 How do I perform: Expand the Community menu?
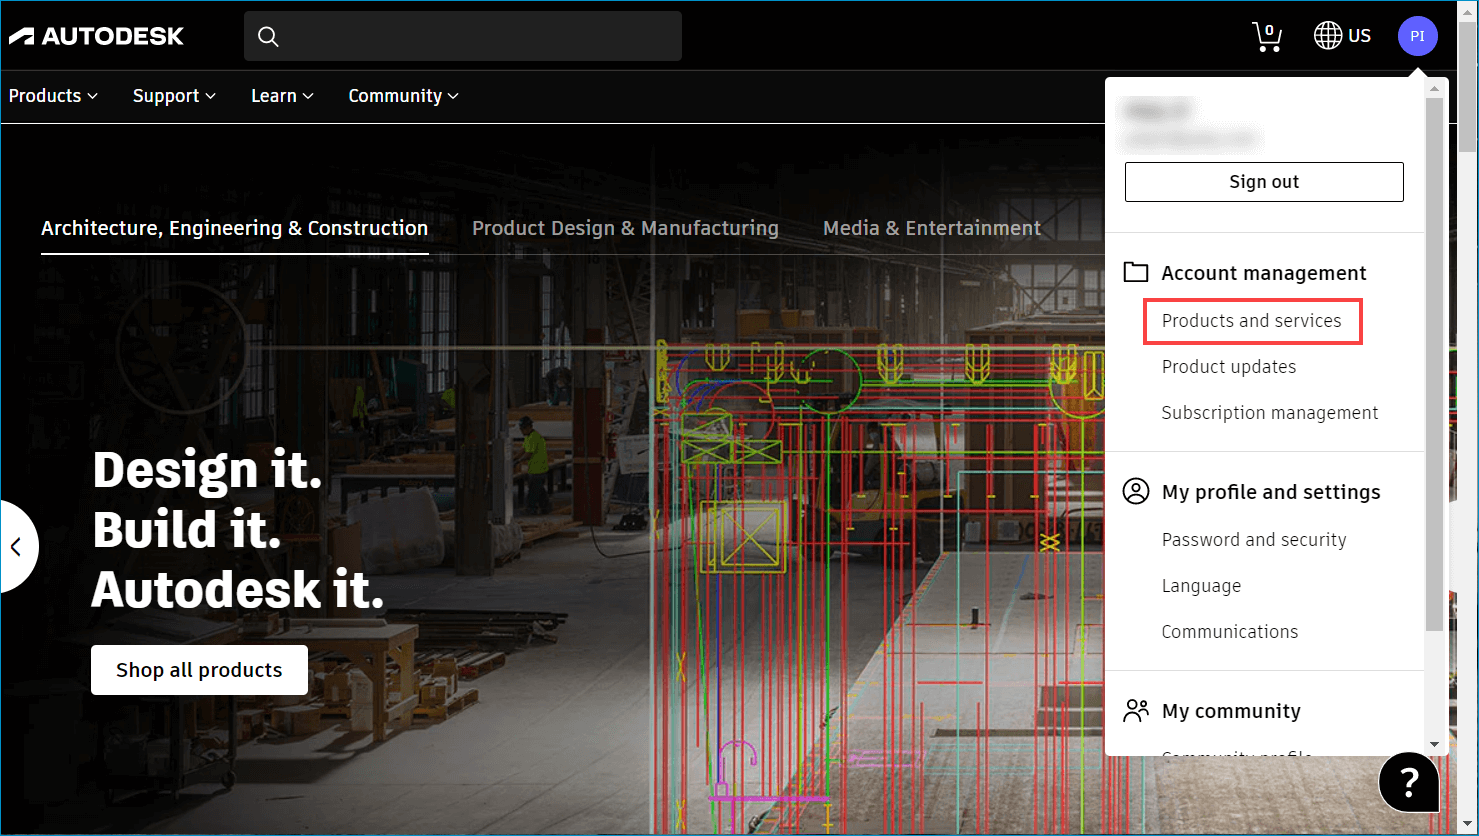[x=403, y=96]
